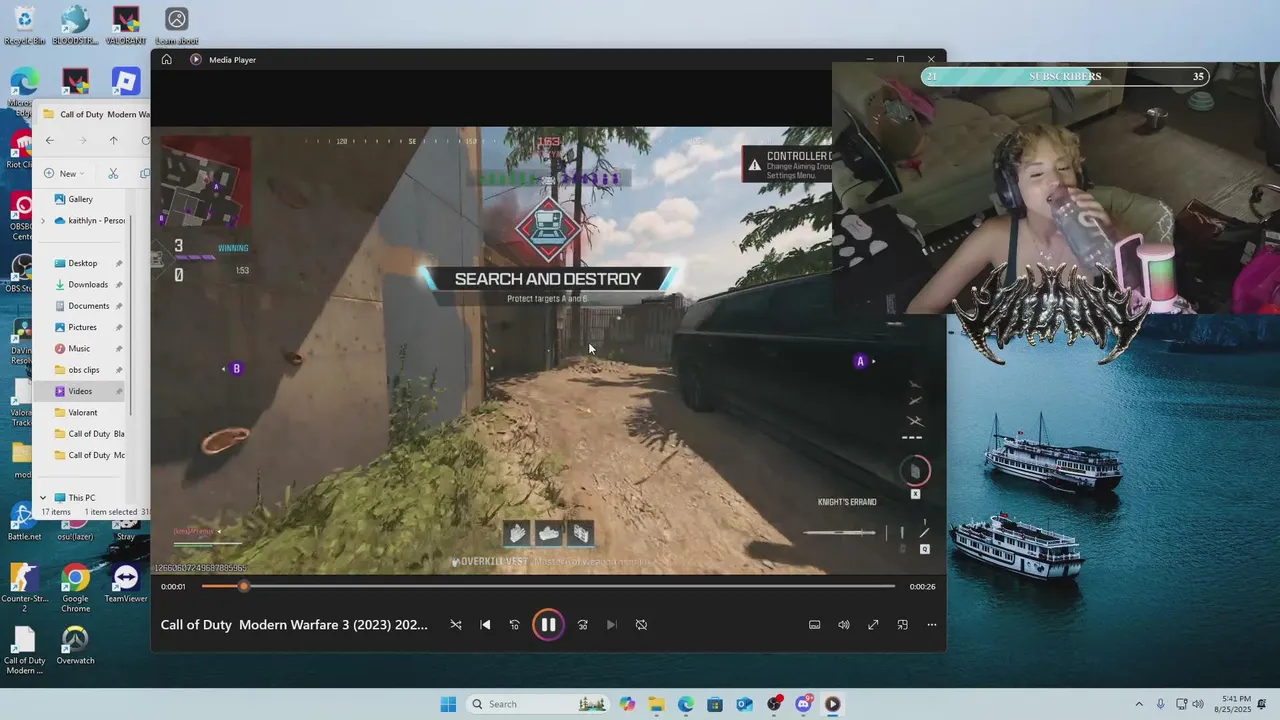This screenshot has height=720, width=1280.
Task: Click the video seek bar track
Action: [548, 586]
